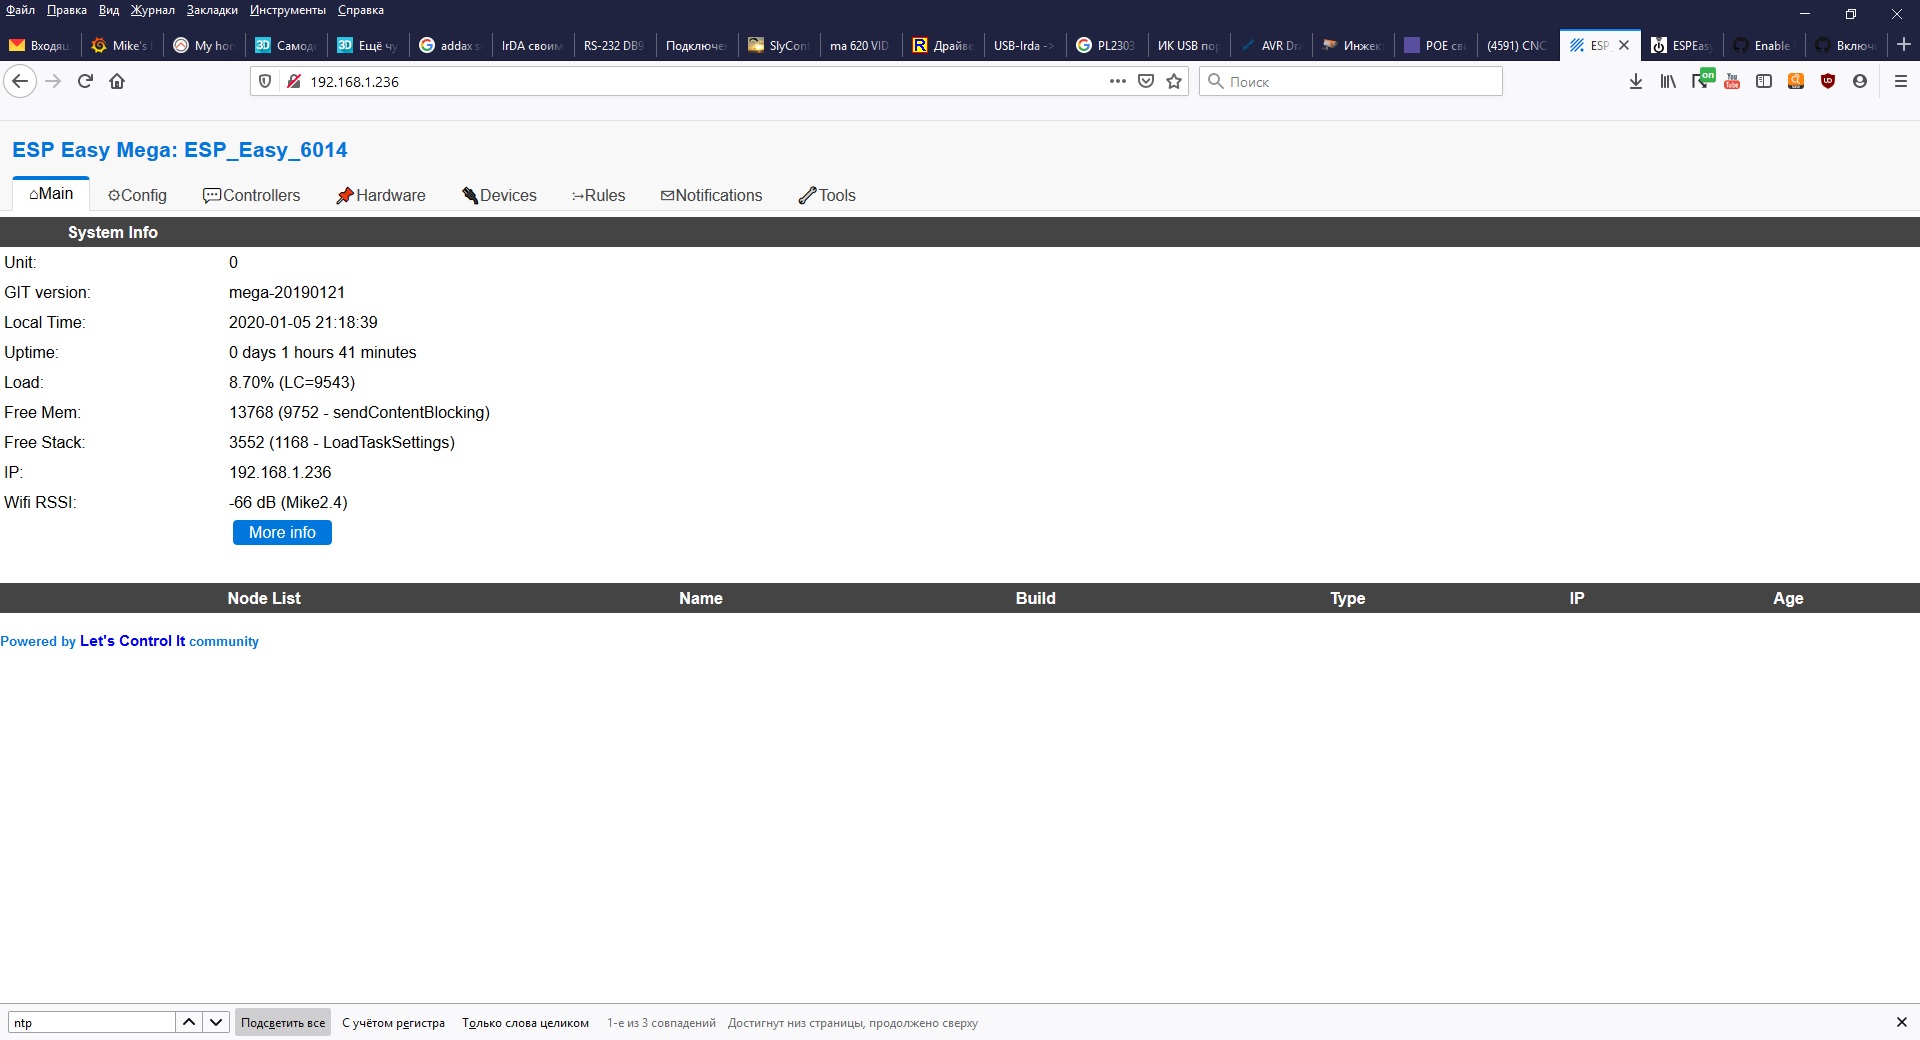The height and width of the screenshot is (1040, 1920).
Task: Click the Home icon in browser toolbar
Action: 117,81
